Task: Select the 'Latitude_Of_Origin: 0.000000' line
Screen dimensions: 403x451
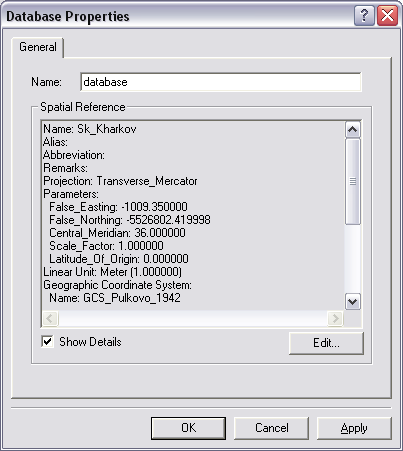Action: pyautogui.click(x=119, y=259)
